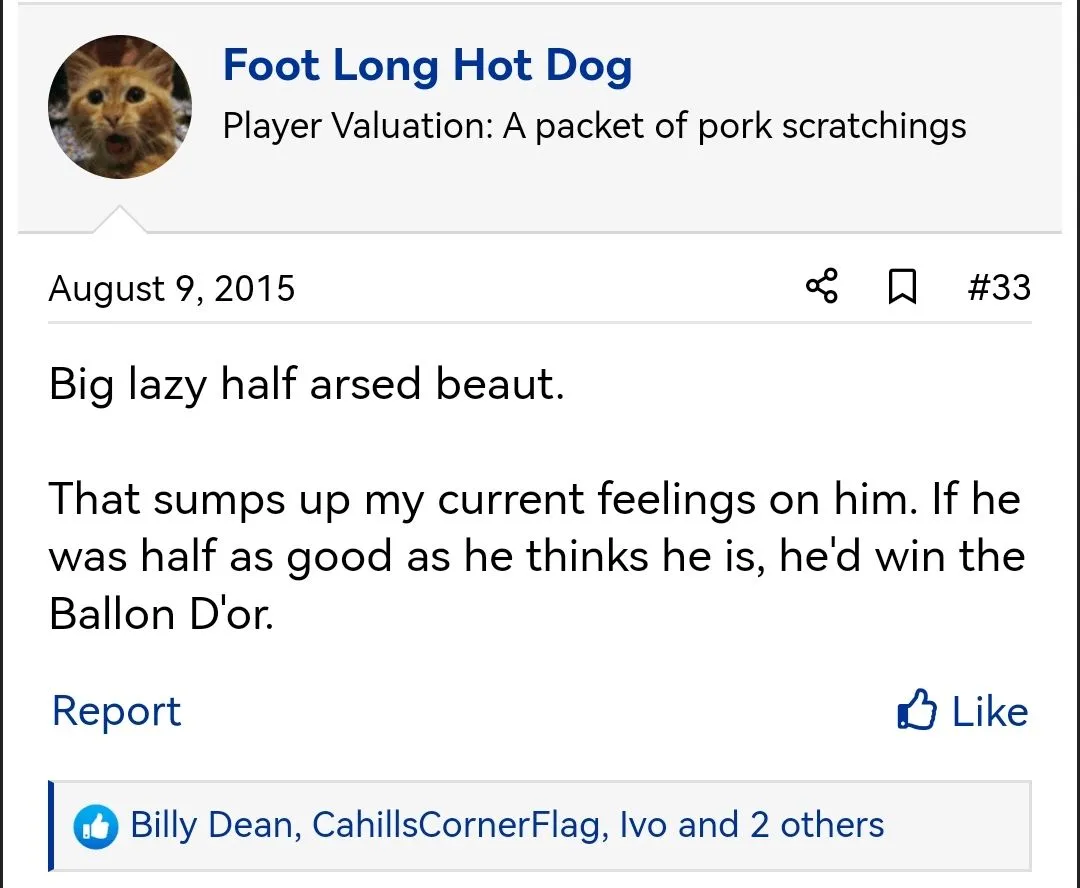Click the thumbs-up icon beside Like

pos(916,712)
